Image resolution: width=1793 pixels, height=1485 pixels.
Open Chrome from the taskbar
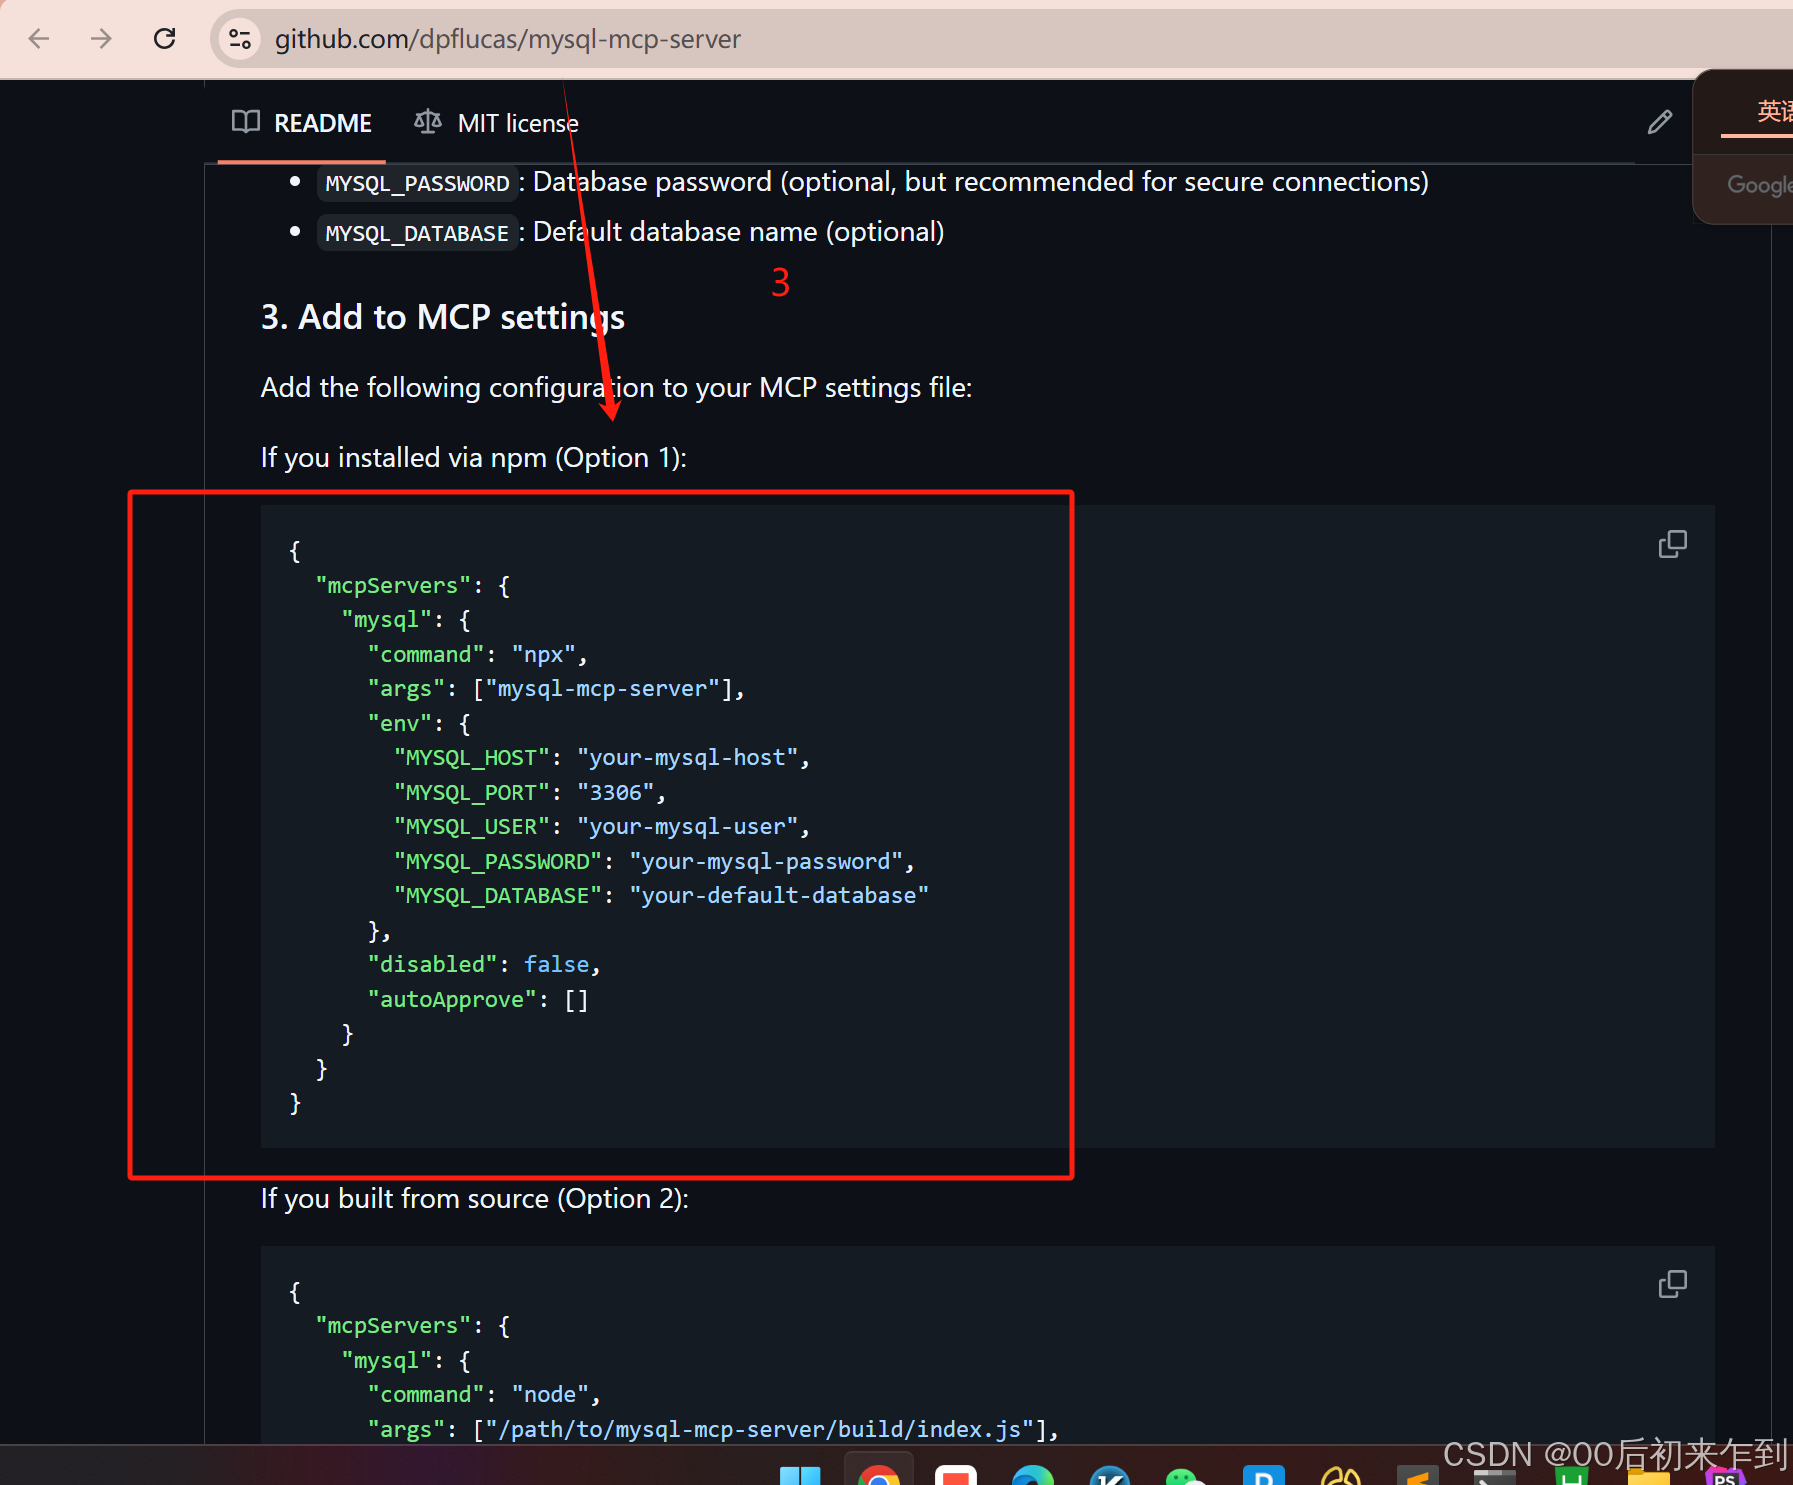880,1477
